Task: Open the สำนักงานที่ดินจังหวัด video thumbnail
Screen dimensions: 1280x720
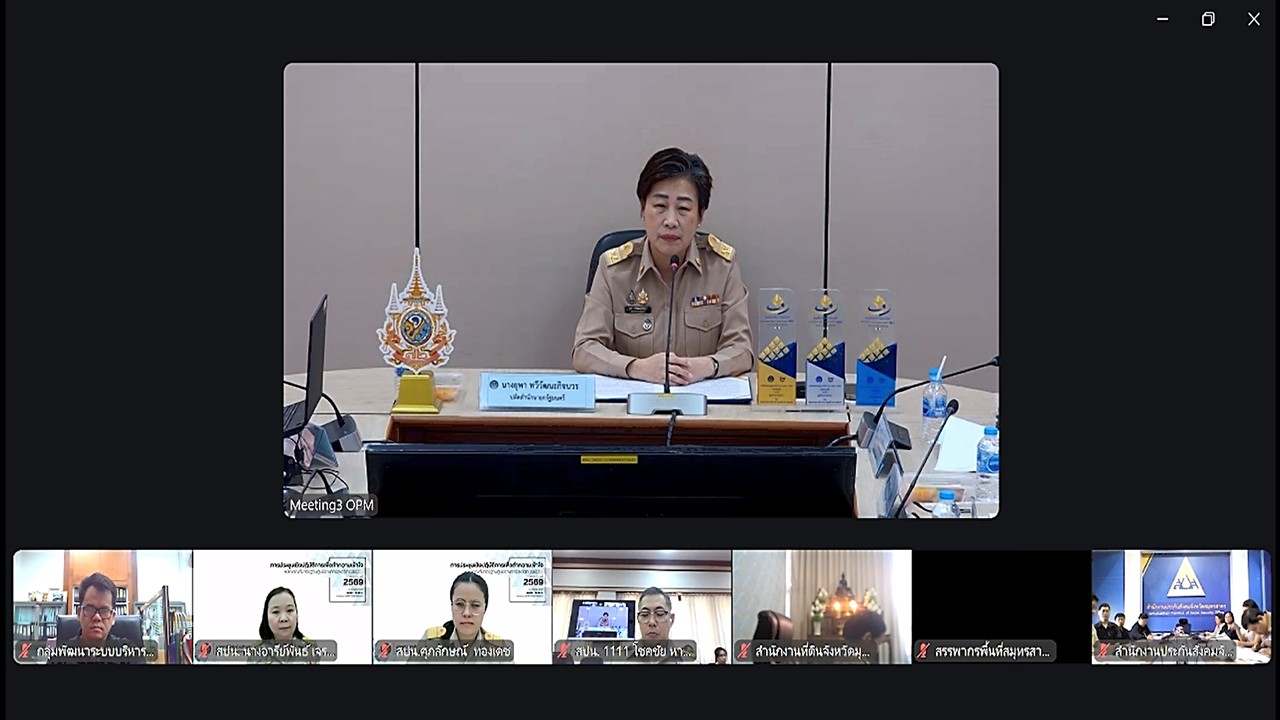Action: [822, 600]
